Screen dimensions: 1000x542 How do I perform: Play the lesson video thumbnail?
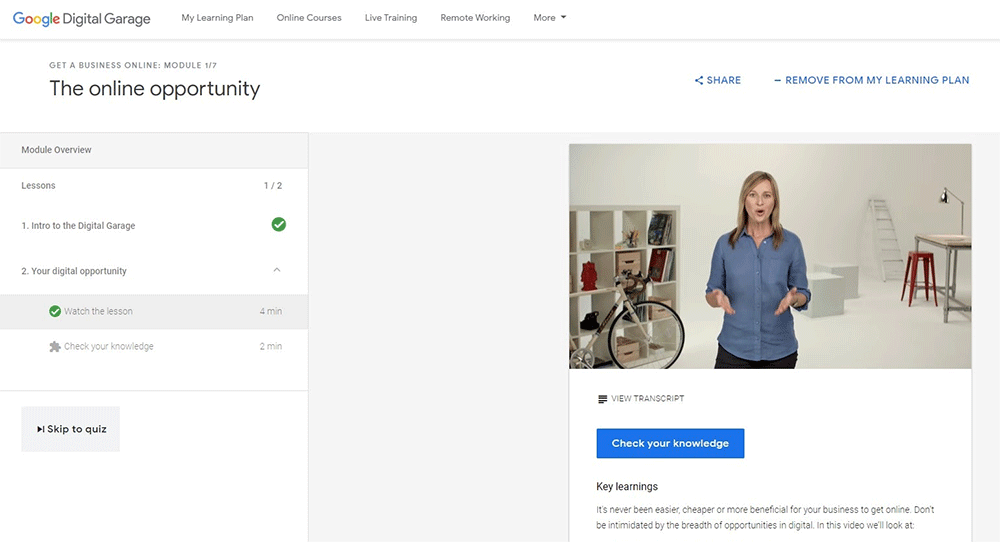pos(770,256)
